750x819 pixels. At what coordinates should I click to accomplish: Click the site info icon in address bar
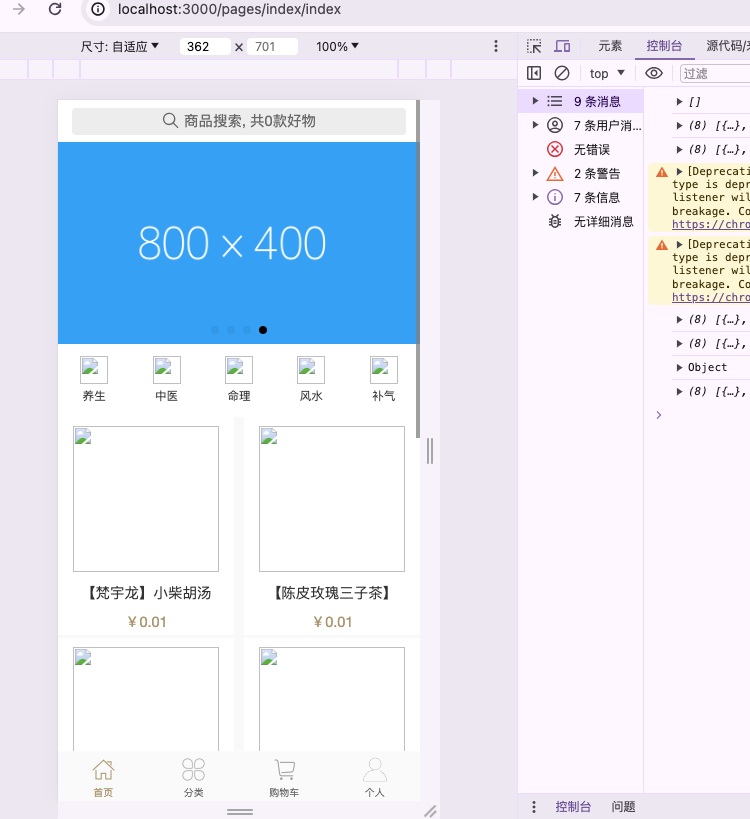[x=98, y=10]
